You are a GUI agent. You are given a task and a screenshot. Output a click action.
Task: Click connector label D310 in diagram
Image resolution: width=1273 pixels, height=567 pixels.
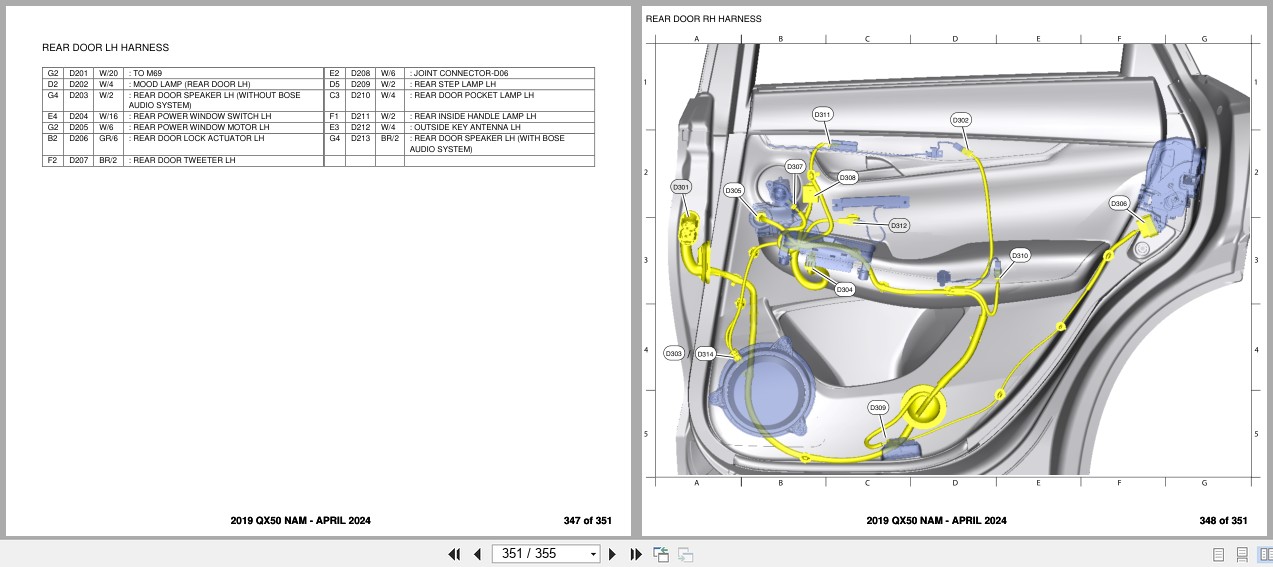click(1019, 256)
